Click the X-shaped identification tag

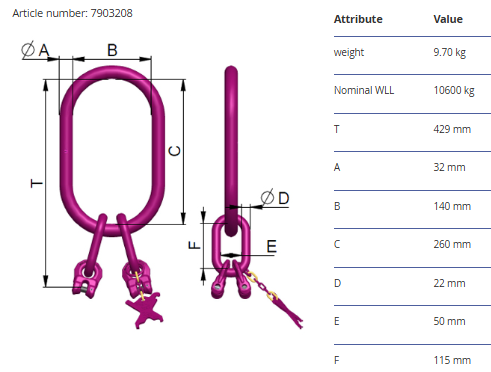[145, 310]
